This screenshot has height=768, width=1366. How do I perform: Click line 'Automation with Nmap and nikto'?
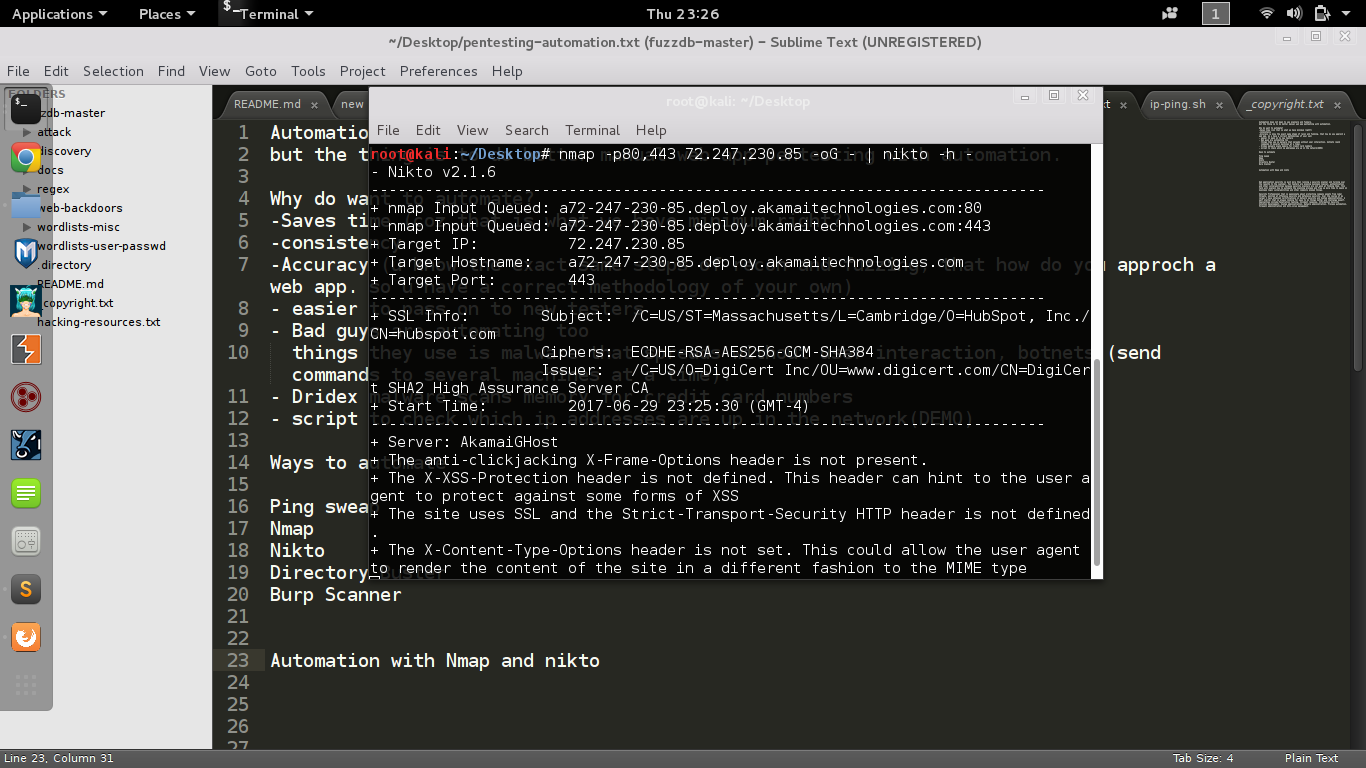(434, 660)
